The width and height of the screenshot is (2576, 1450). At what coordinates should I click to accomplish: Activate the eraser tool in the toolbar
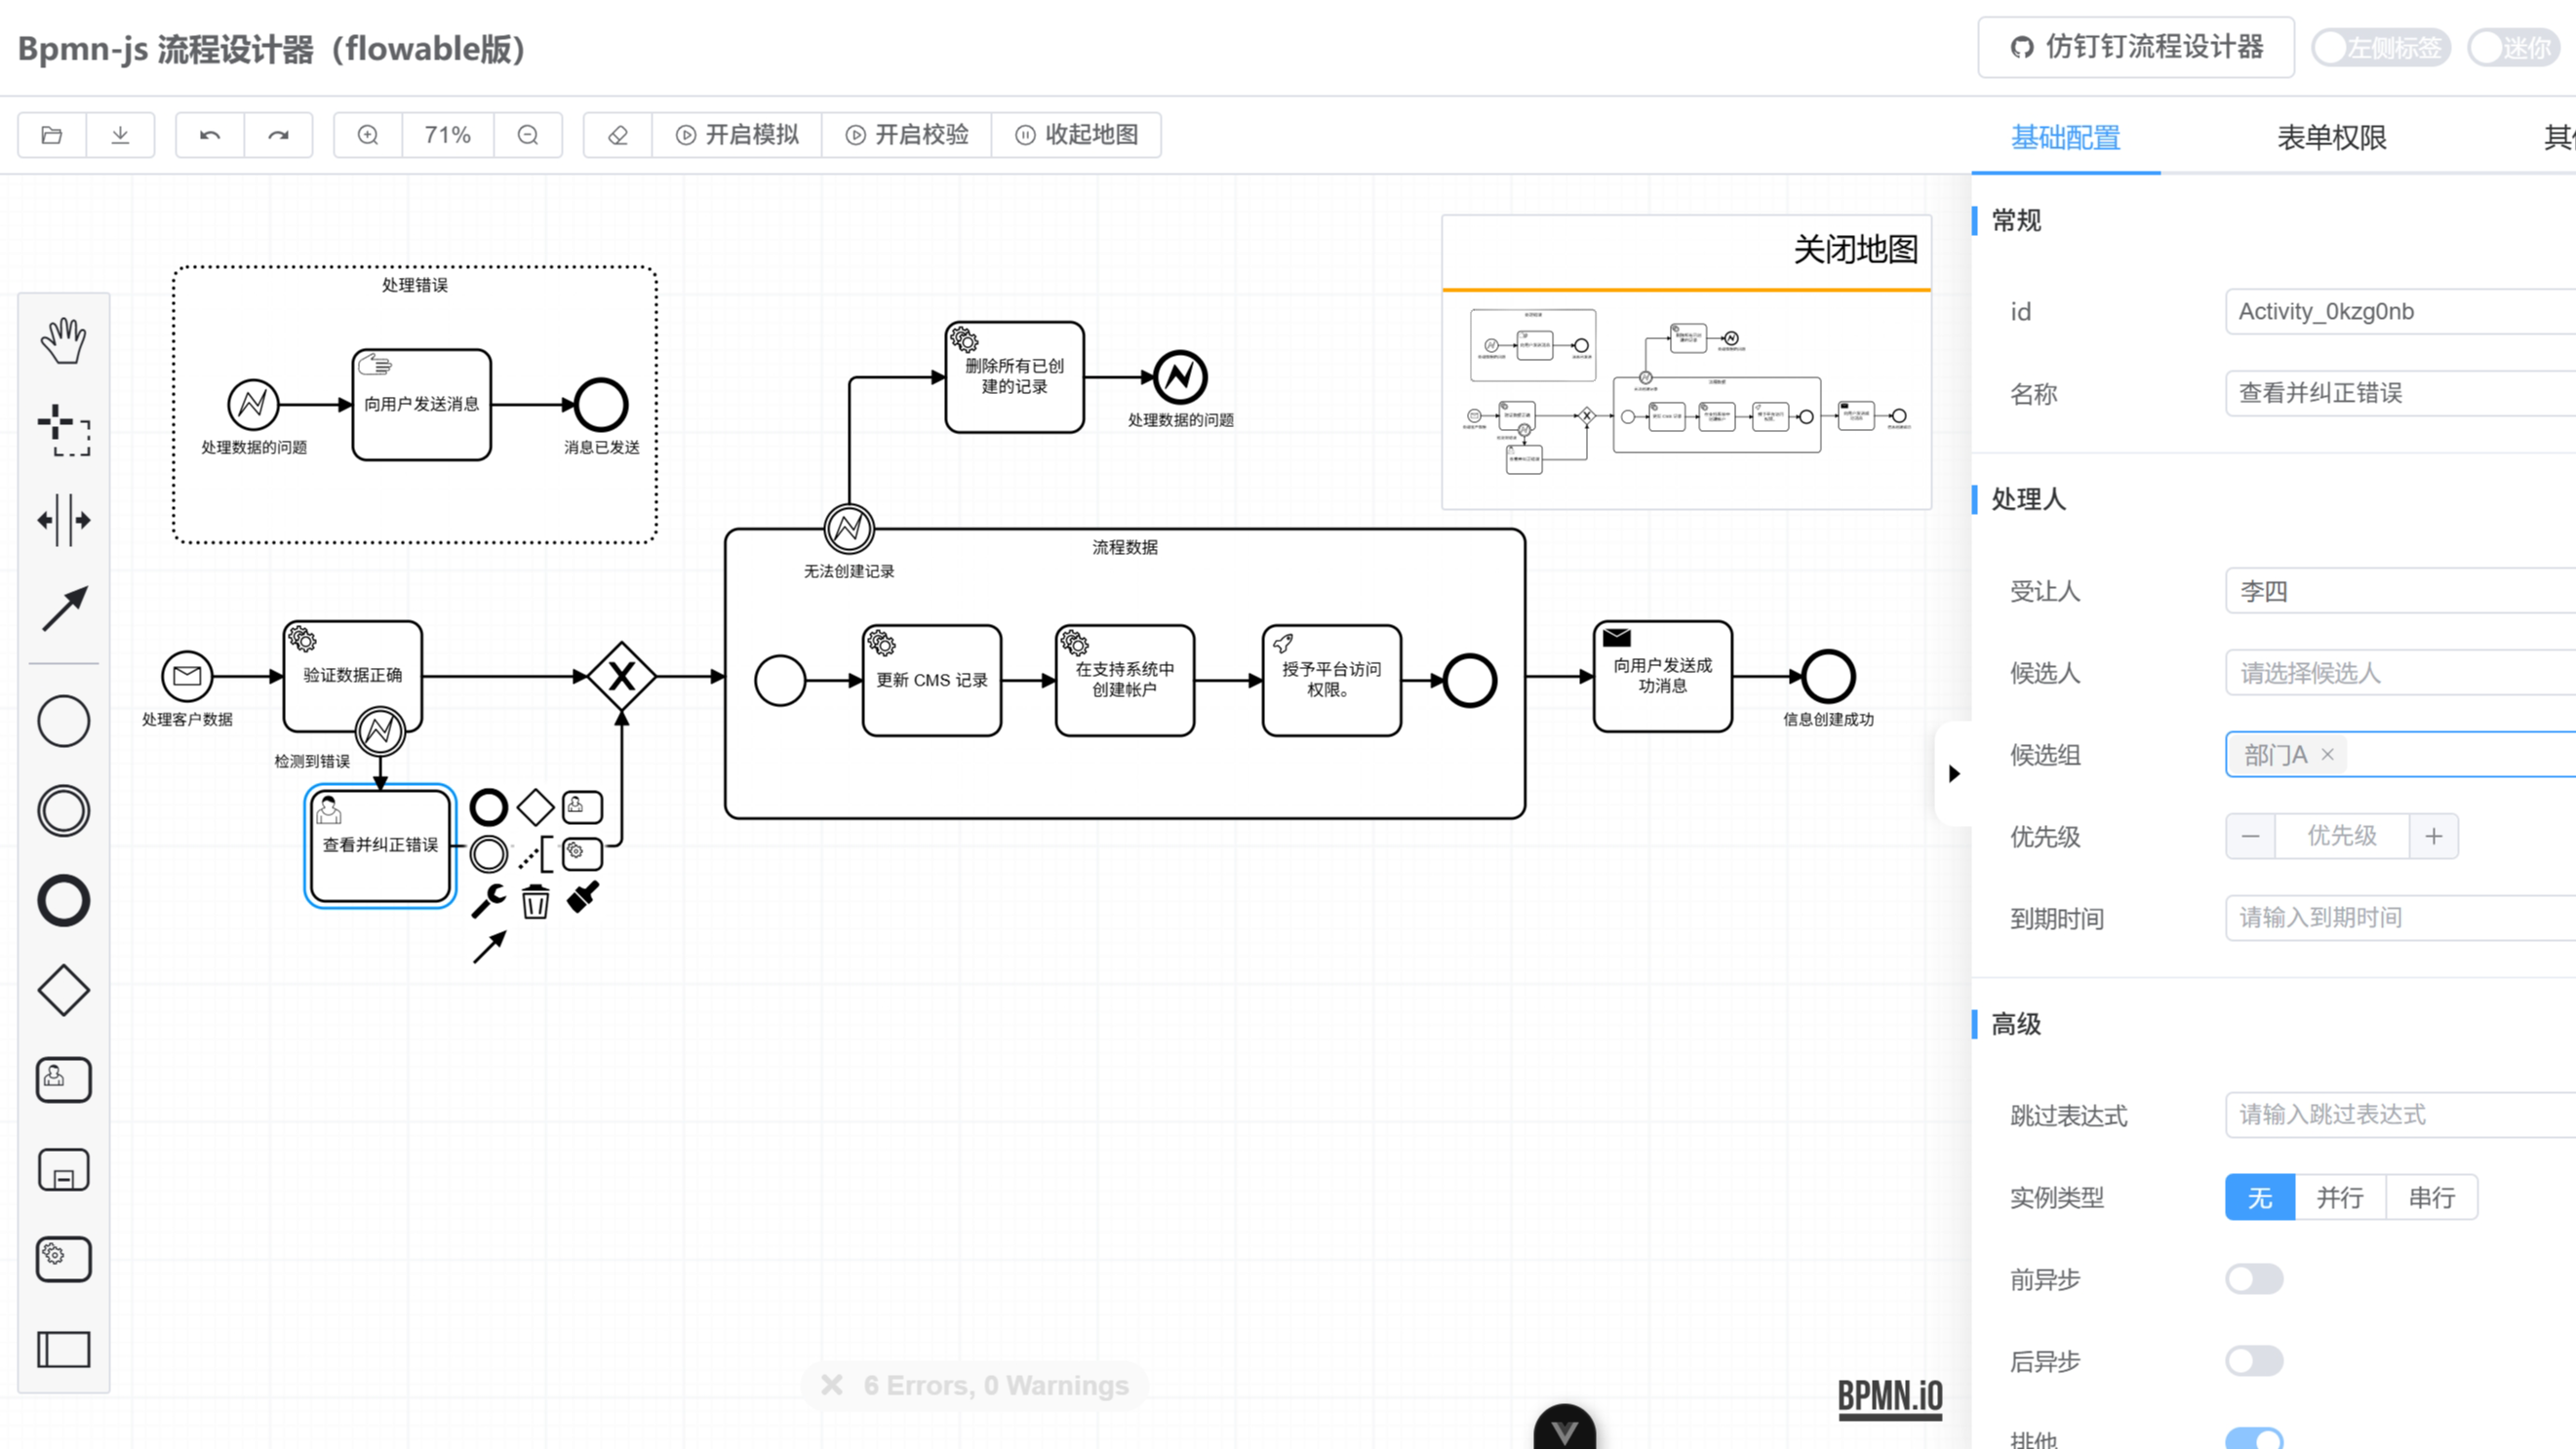[x=617, y=135]
